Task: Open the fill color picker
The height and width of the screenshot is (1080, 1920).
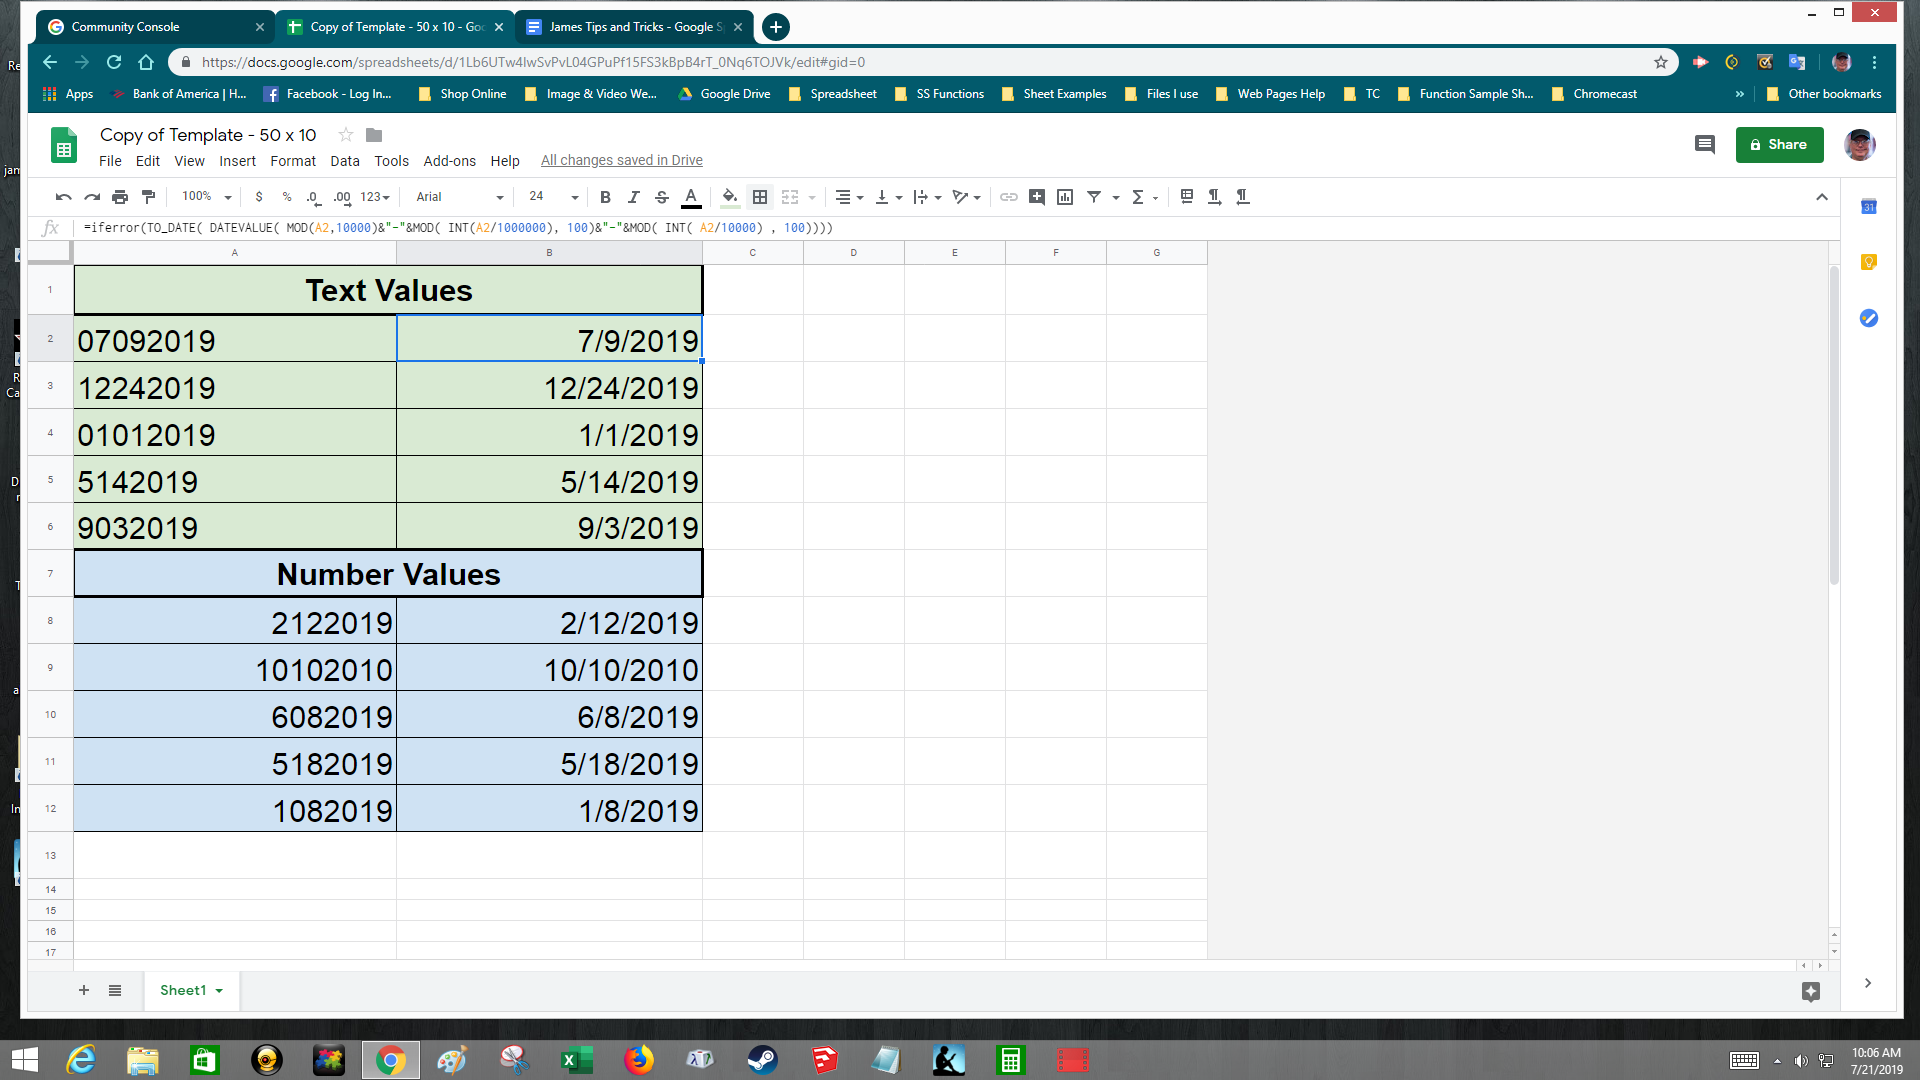Action: click(x=730, y=197)
